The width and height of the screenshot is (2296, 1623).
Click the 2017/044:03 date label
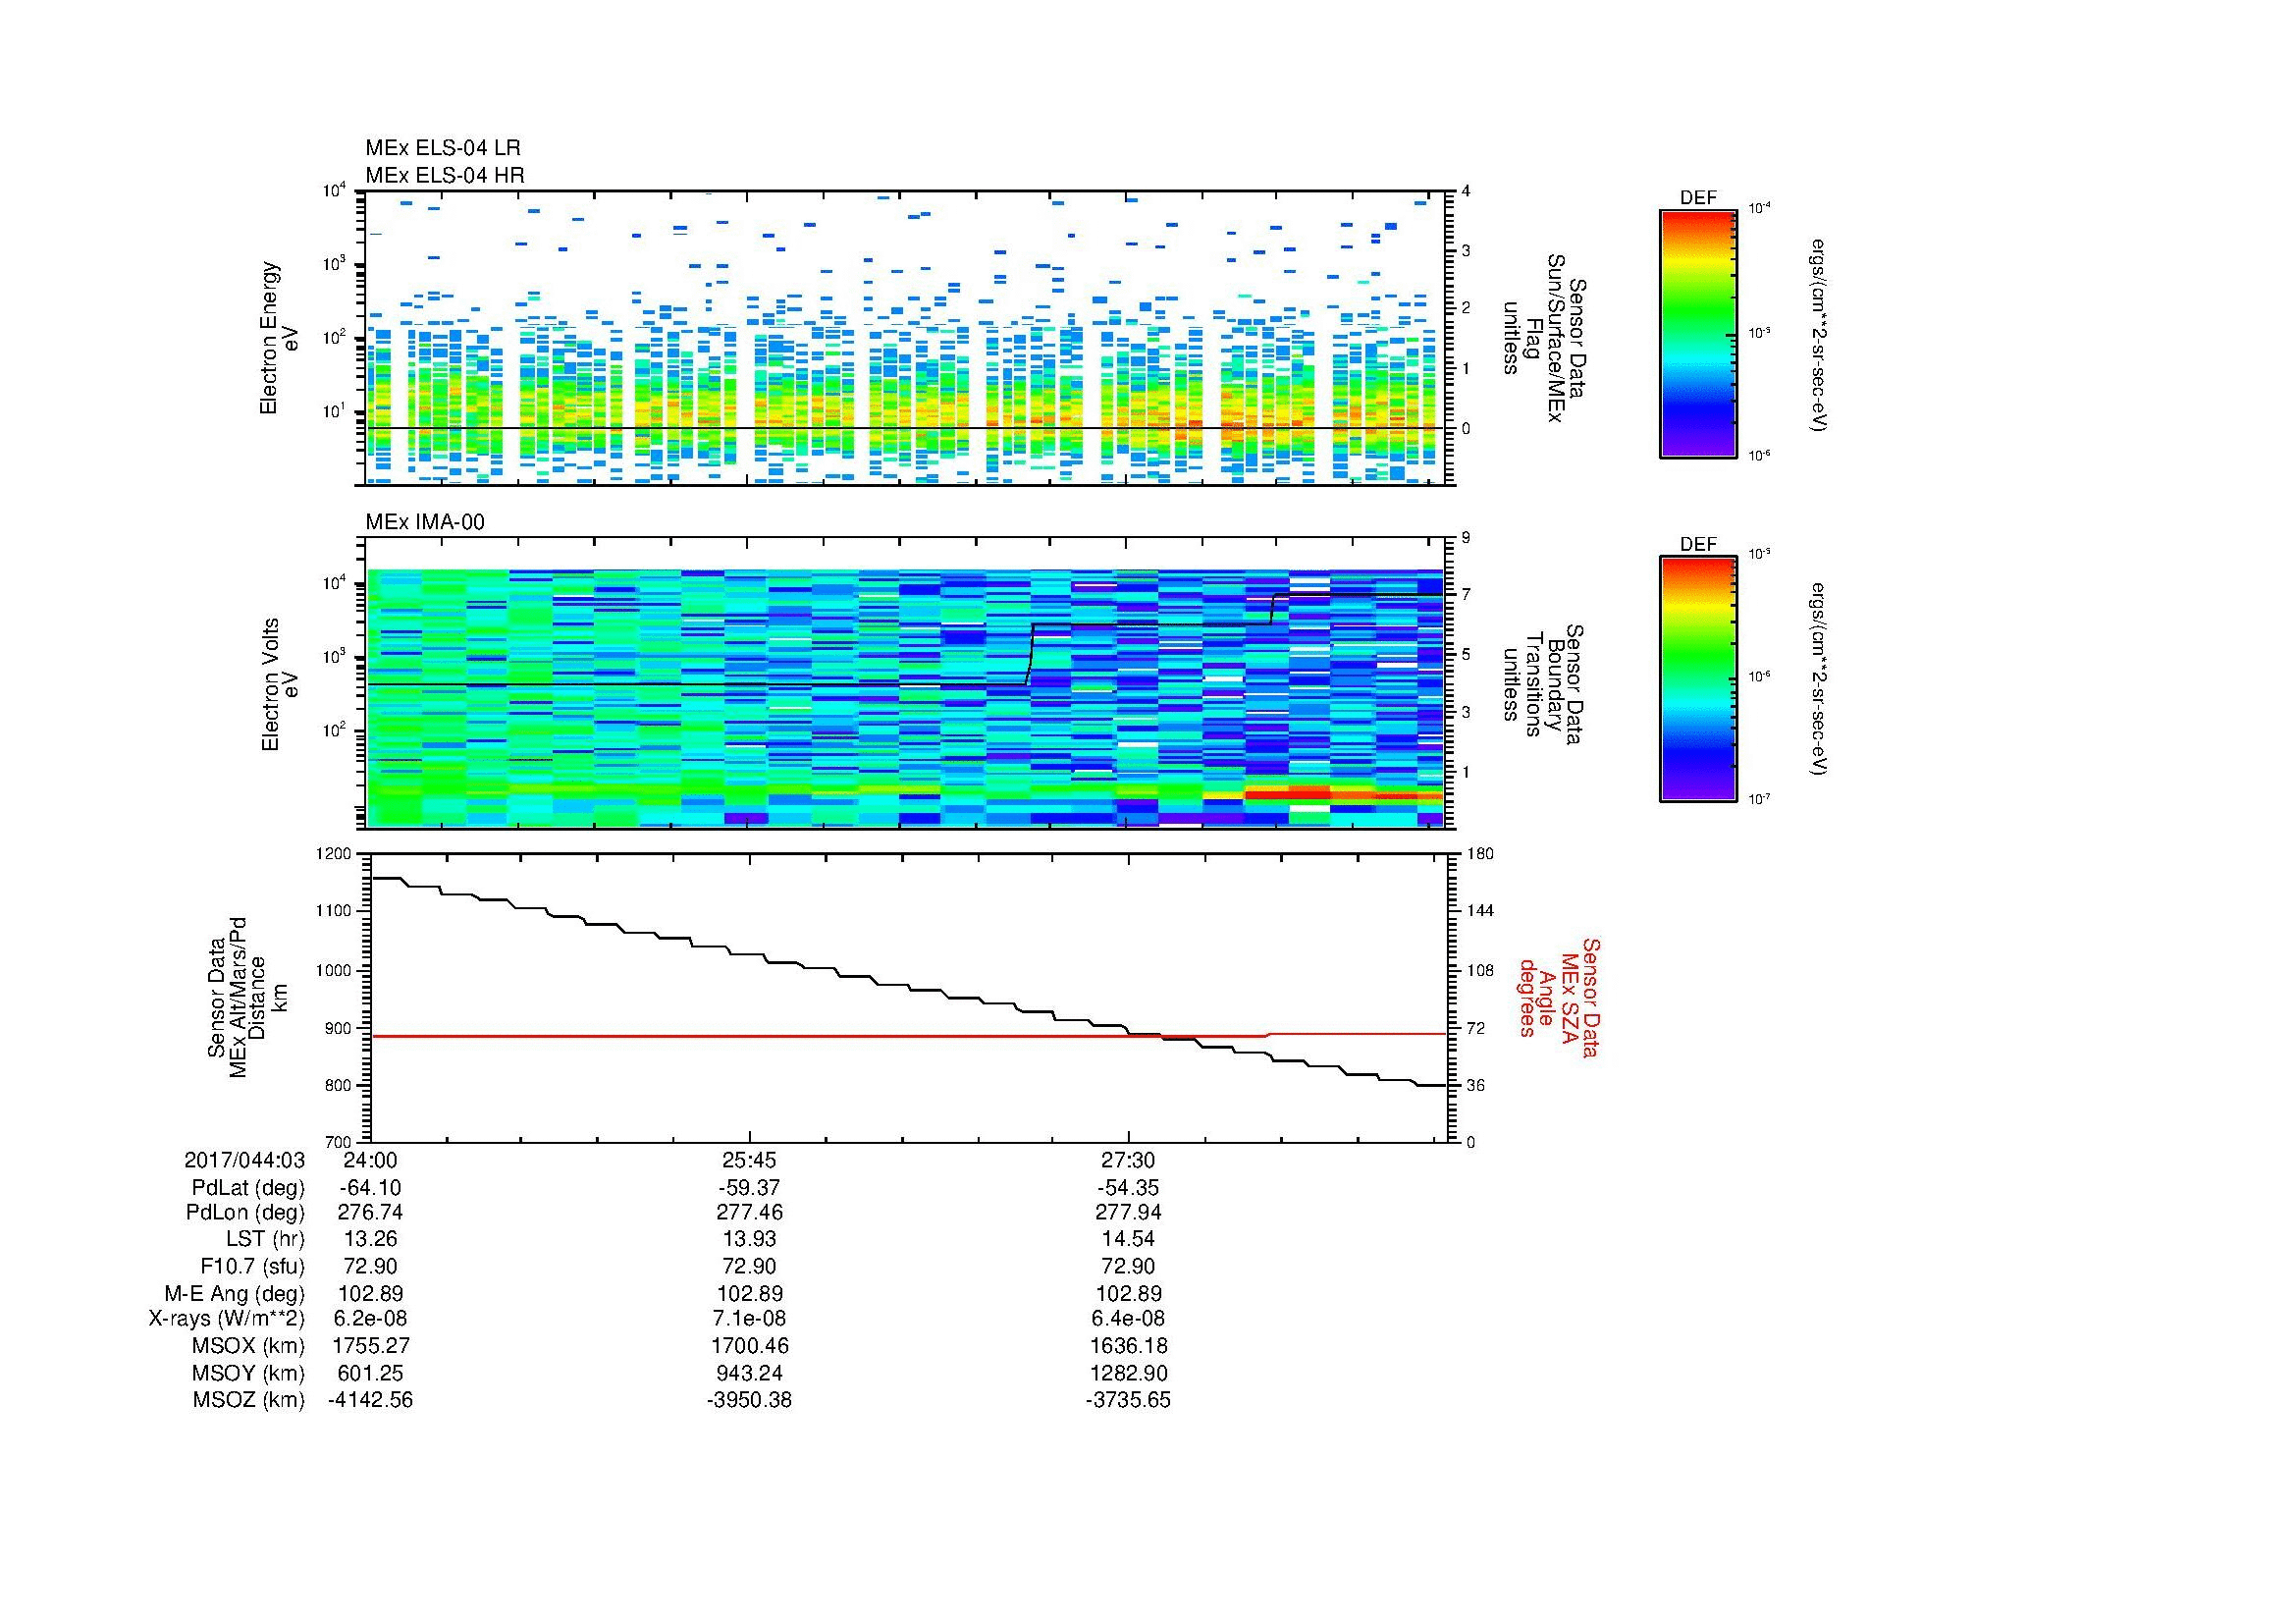pos(244,1160)
